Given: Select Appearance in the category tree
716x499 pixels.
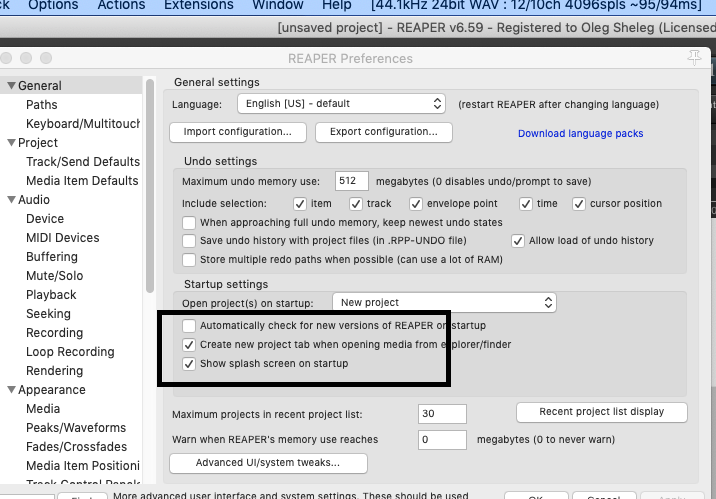Looking at the screenshot, I should 52,390.
